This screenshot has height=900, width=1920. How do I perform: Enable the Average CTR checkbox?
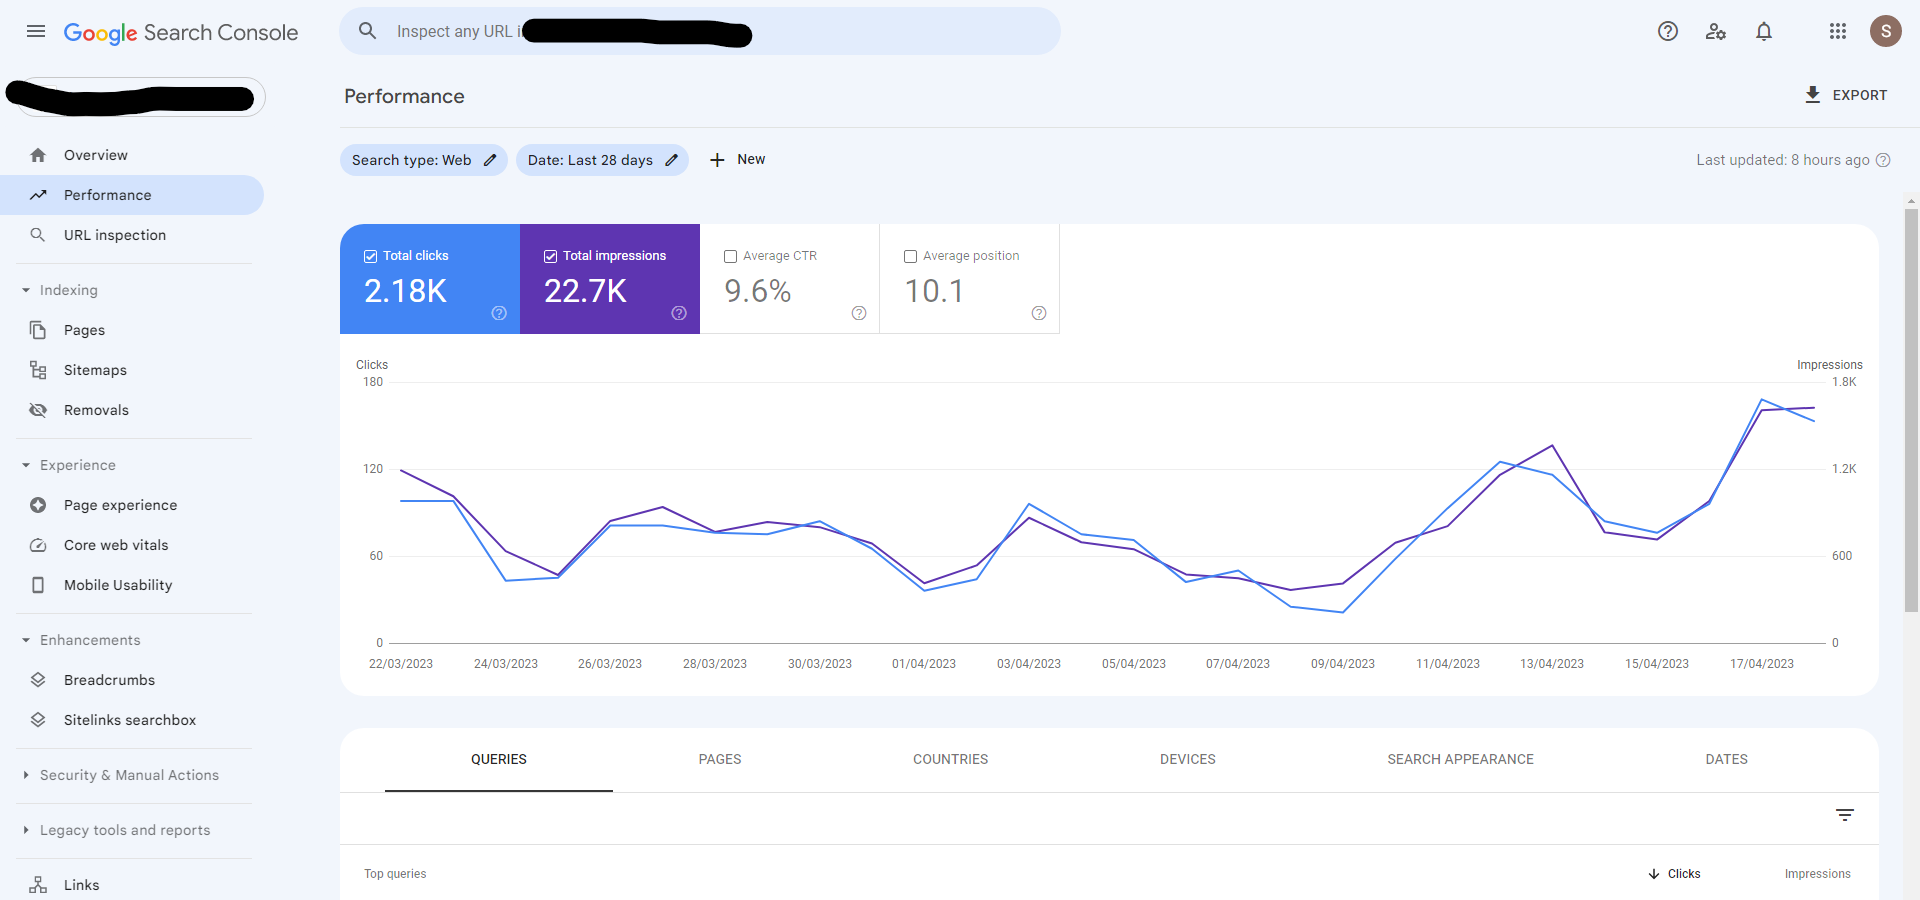730,256
